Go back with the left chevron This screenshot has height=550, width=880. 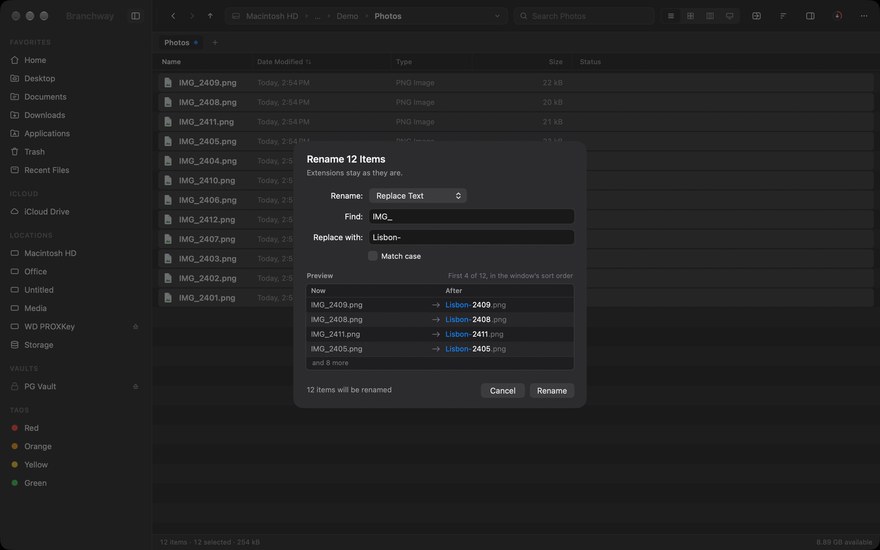pos(173,16)
